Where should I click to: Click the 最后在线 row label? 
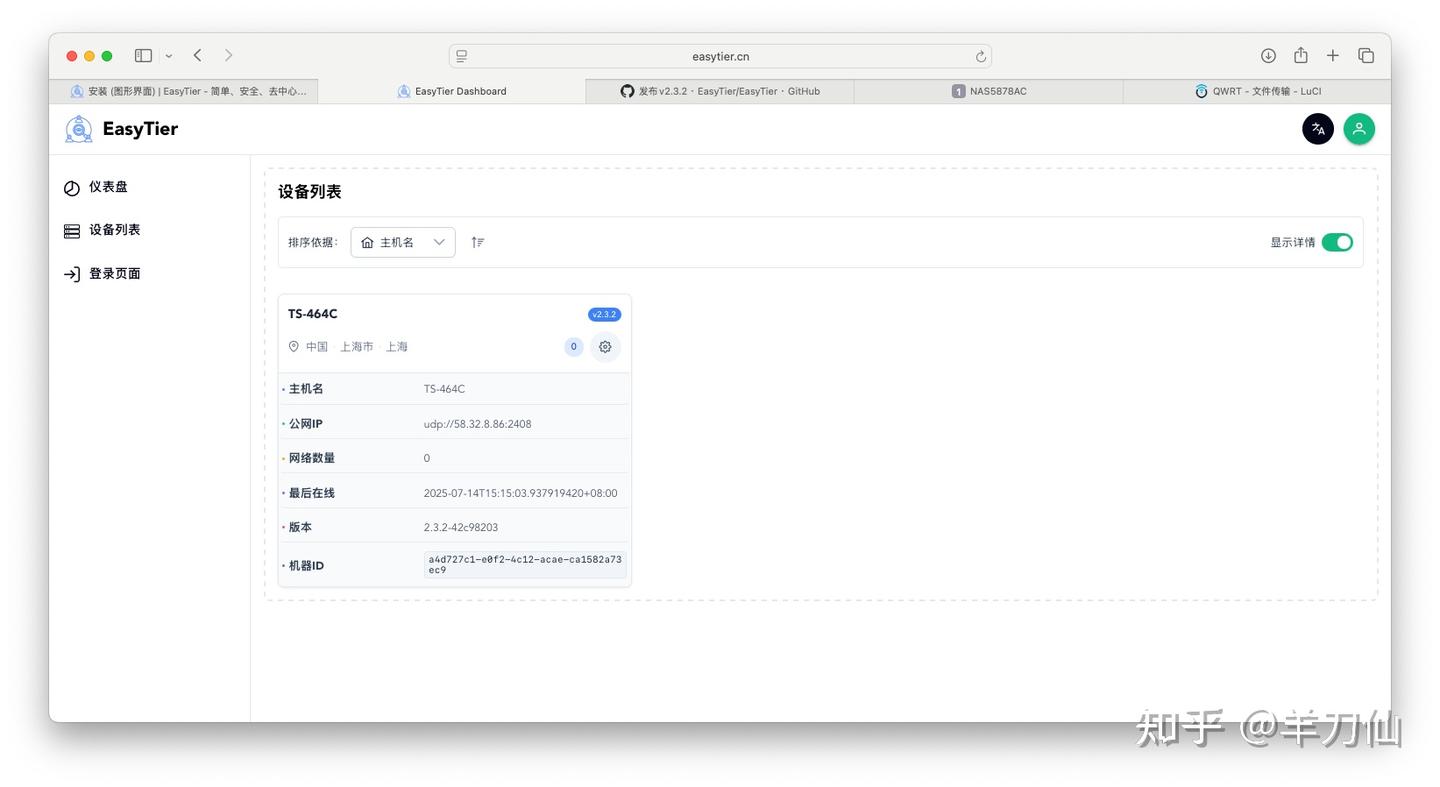click(312, 493)
